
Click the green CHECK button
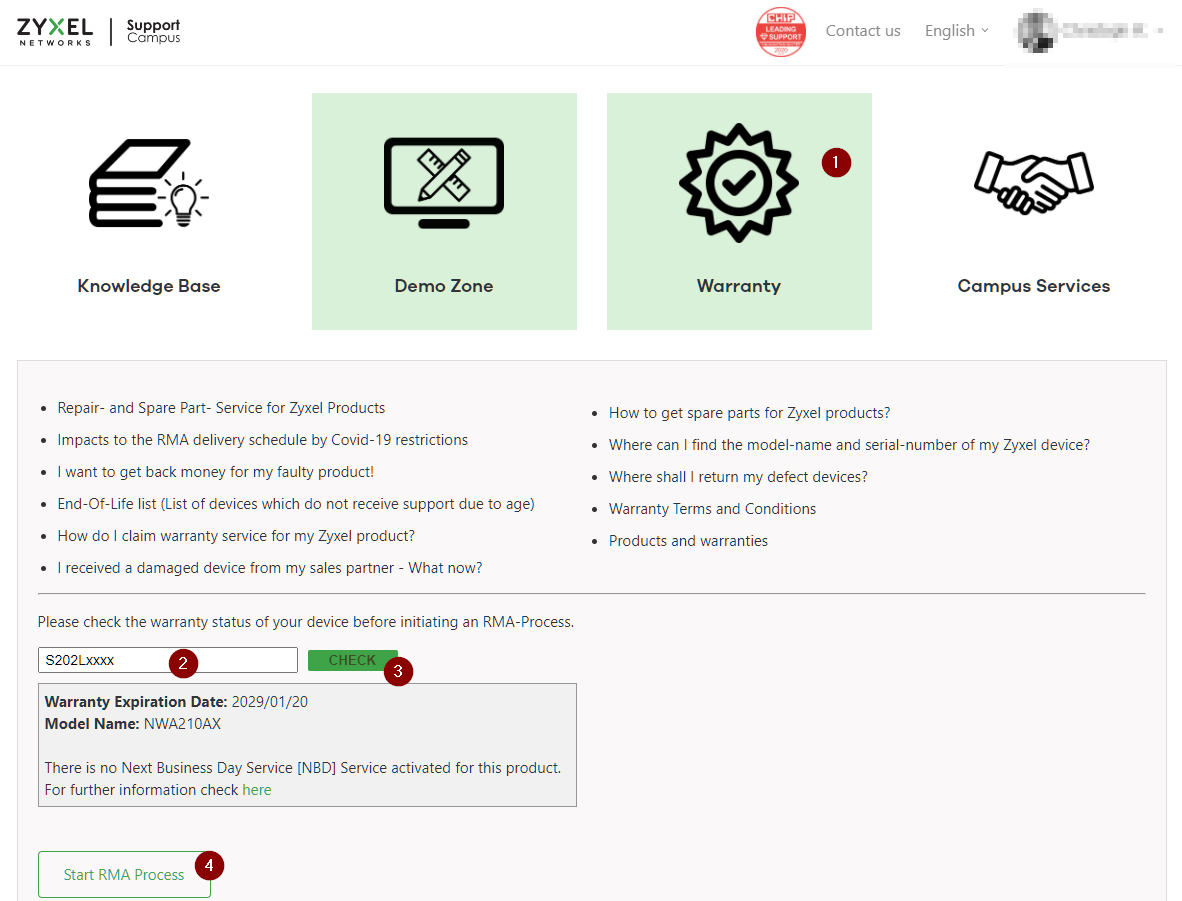[x=352, y=660]
